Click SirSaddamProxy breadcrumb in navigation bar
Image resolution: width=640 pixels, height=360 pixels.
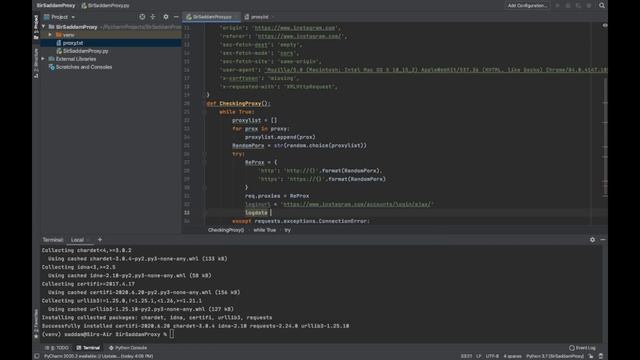coord(56,6)
